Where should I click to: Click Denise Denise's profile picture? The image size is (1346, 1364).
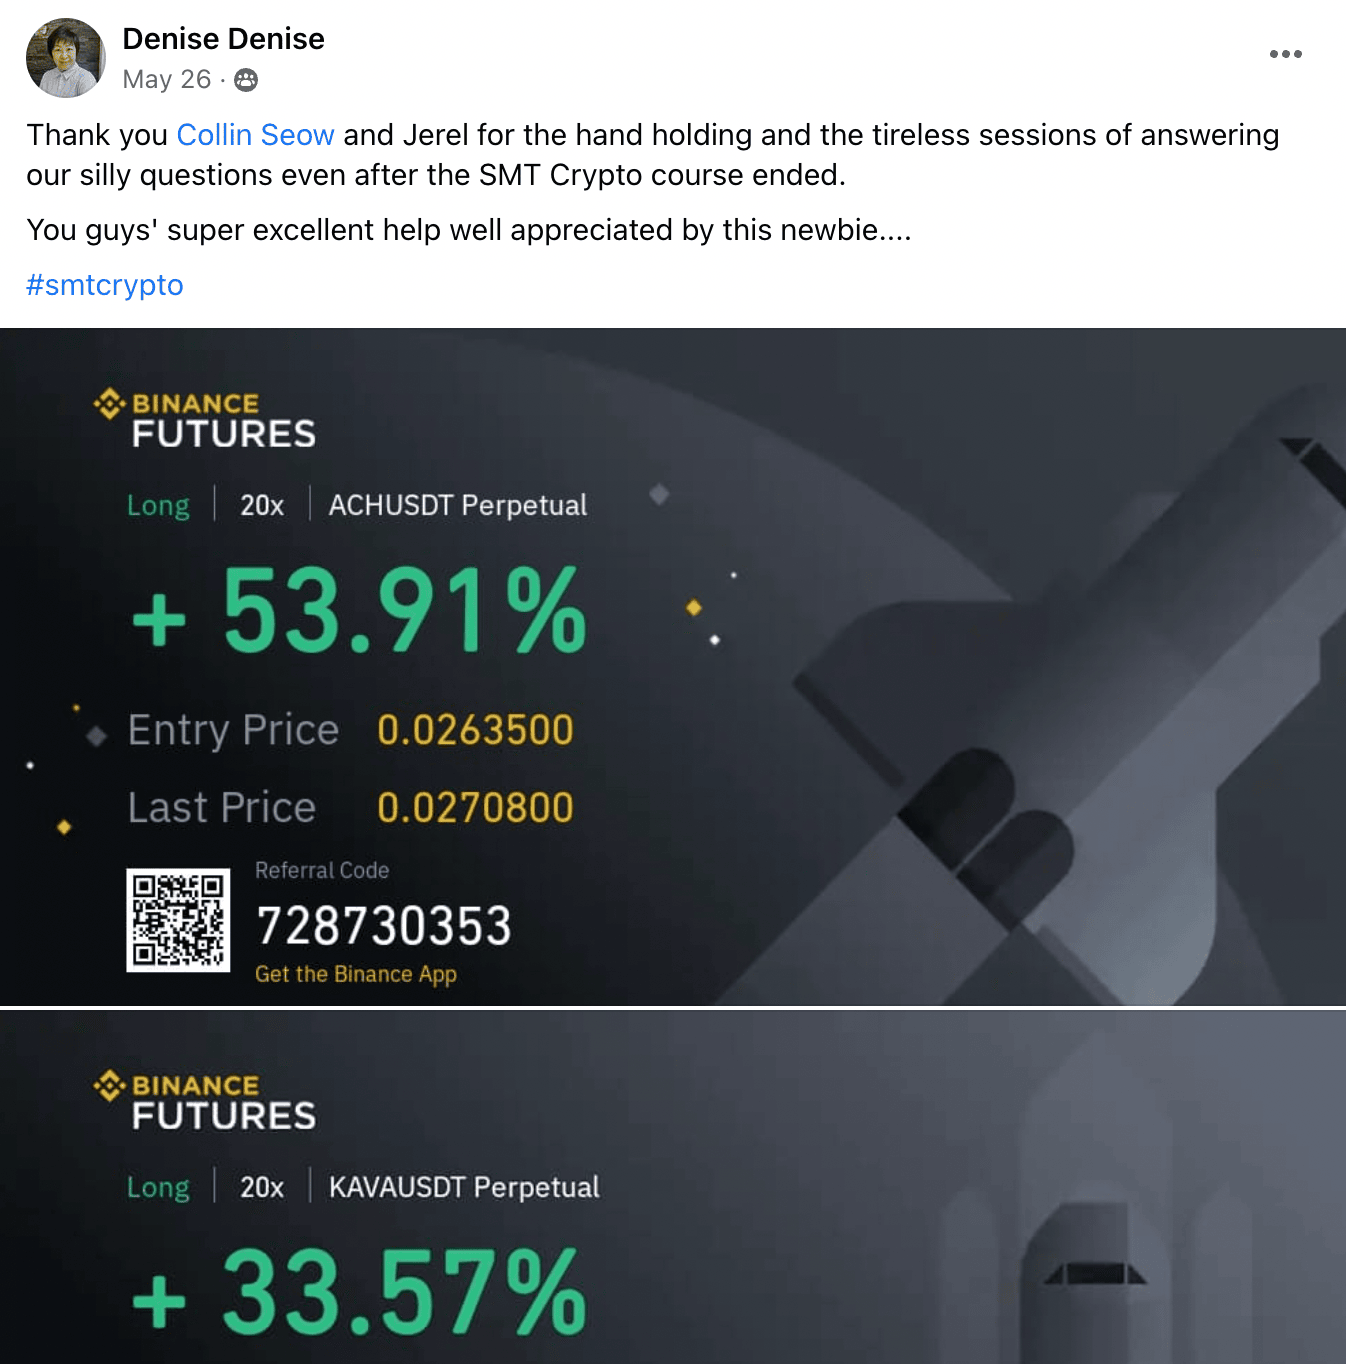pos(65,58)
